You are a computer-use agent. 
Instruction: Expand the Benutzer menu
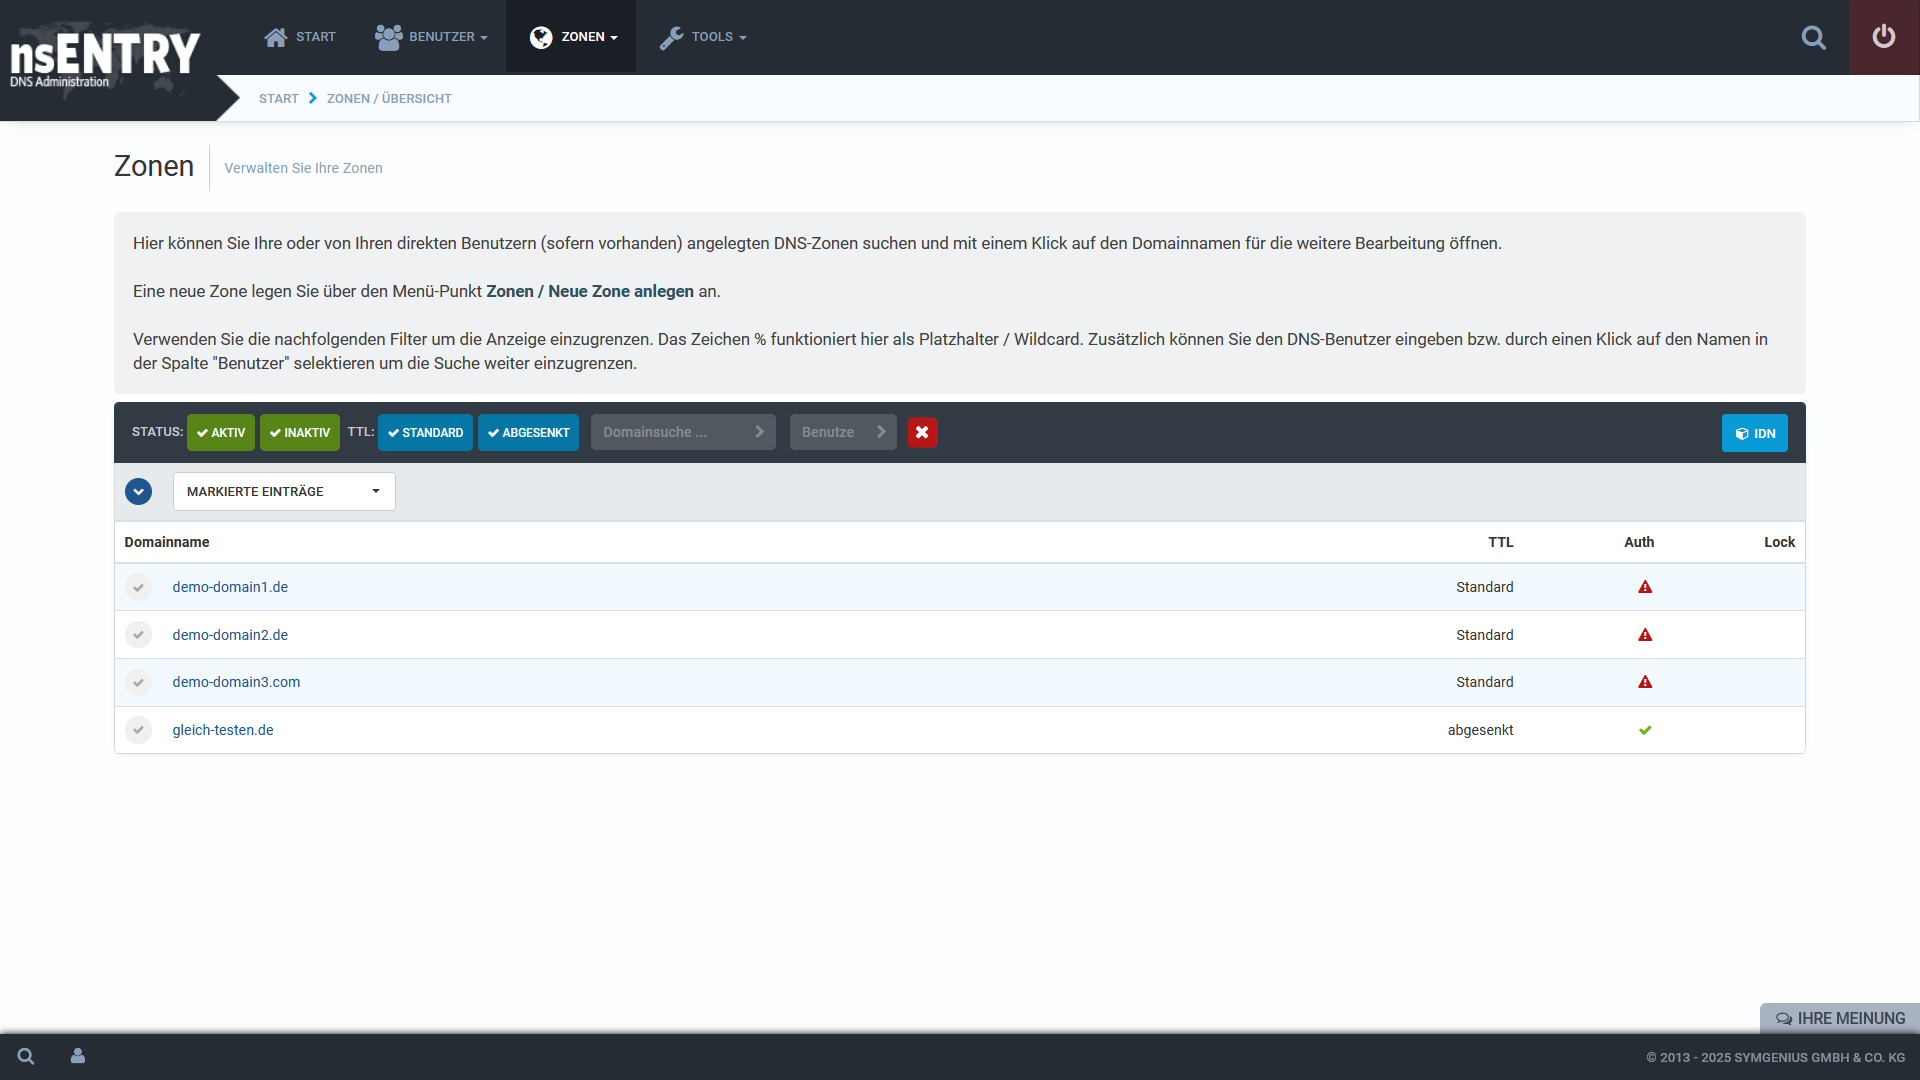coord(431,37)
